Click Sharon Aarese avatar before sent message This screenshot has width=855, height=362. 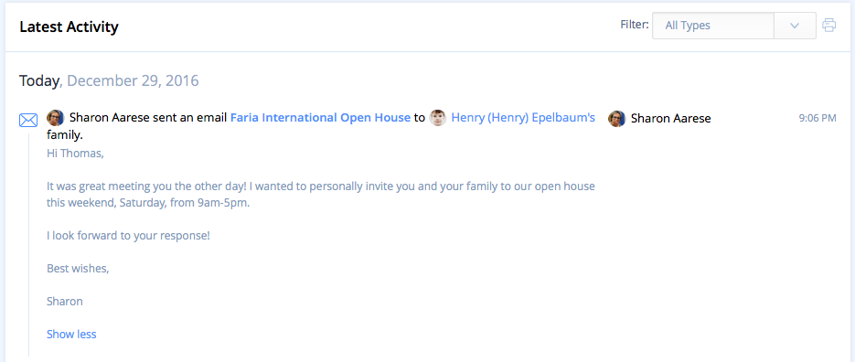(56, 118)
